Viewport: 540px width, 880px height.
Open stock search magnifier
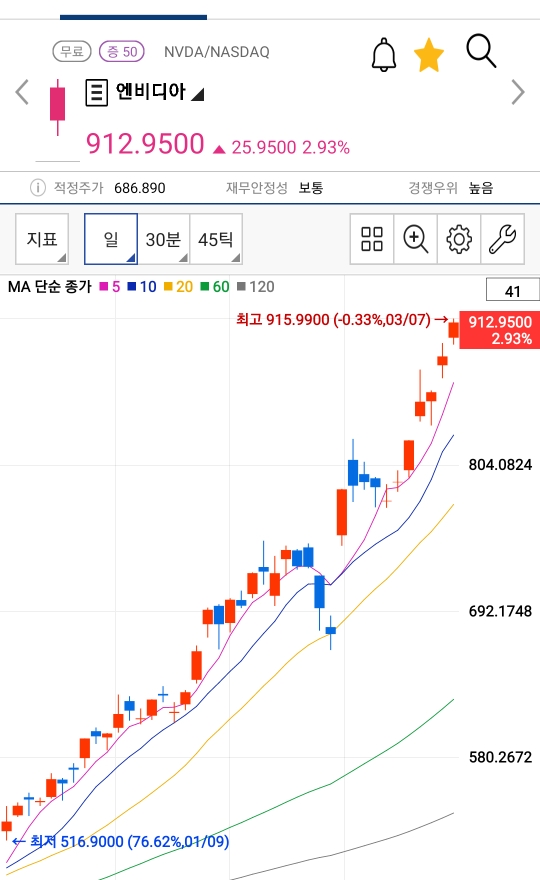[481, 51]
